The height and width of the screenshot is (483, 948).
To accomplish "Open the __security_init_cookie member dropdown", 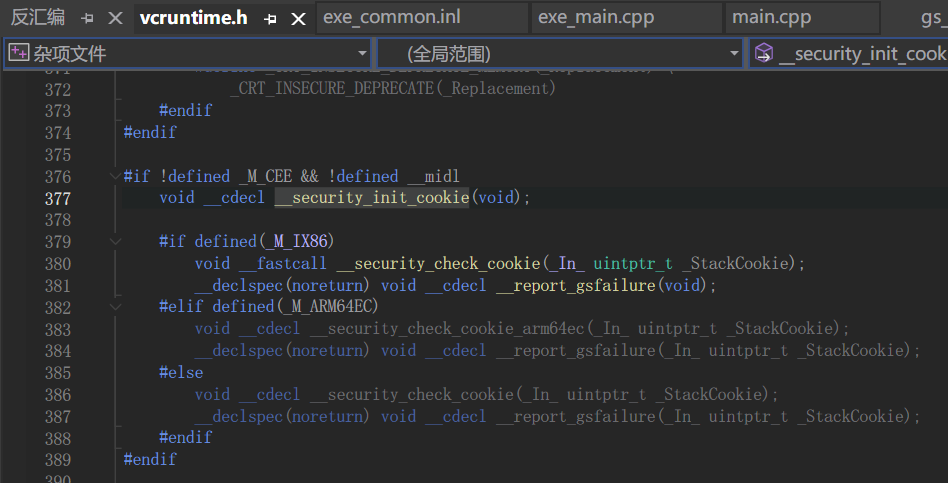I will (x=849, y=54).
